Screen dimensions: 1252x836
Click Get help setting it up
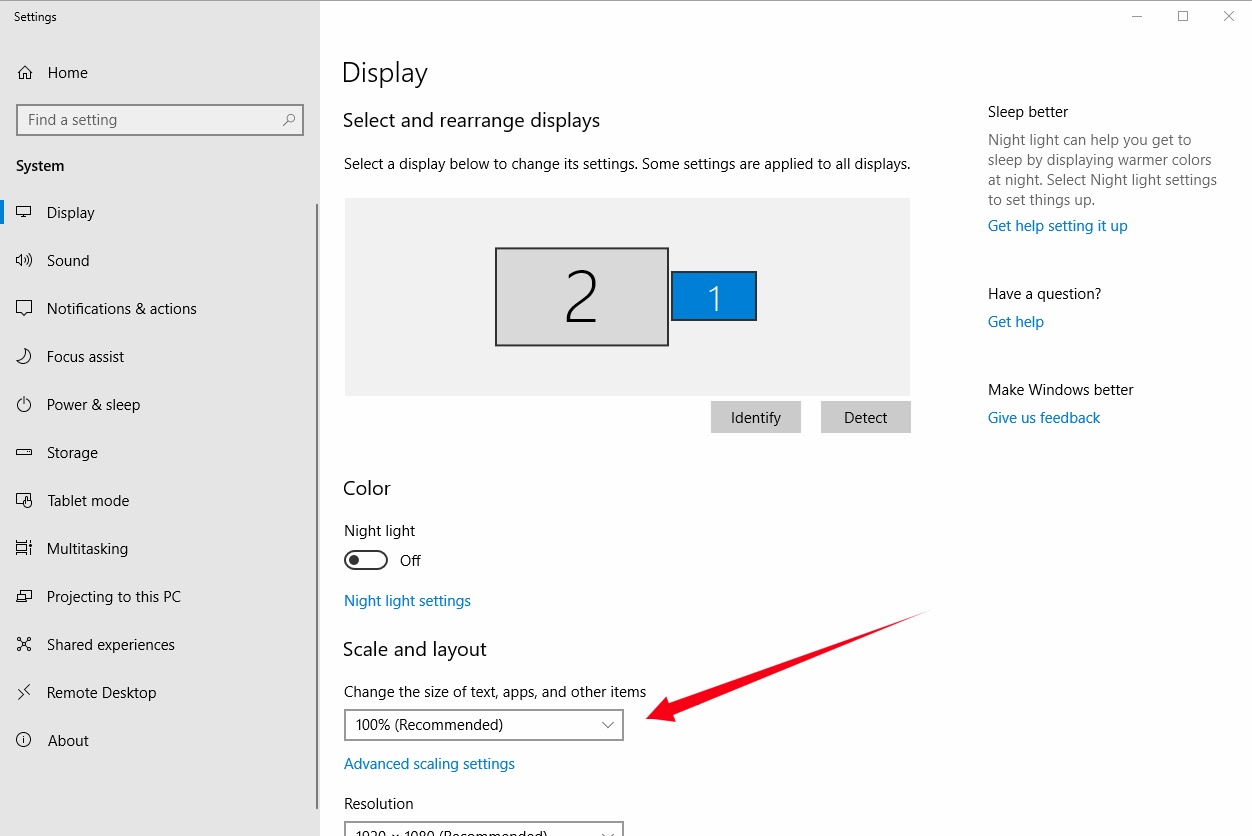pyautogui.click(x=1057, y=226)
